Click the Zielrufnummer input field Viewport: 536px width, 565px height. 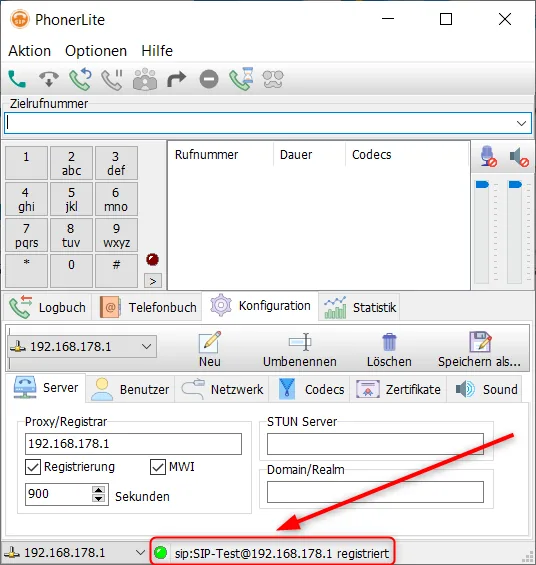point(268,123)
